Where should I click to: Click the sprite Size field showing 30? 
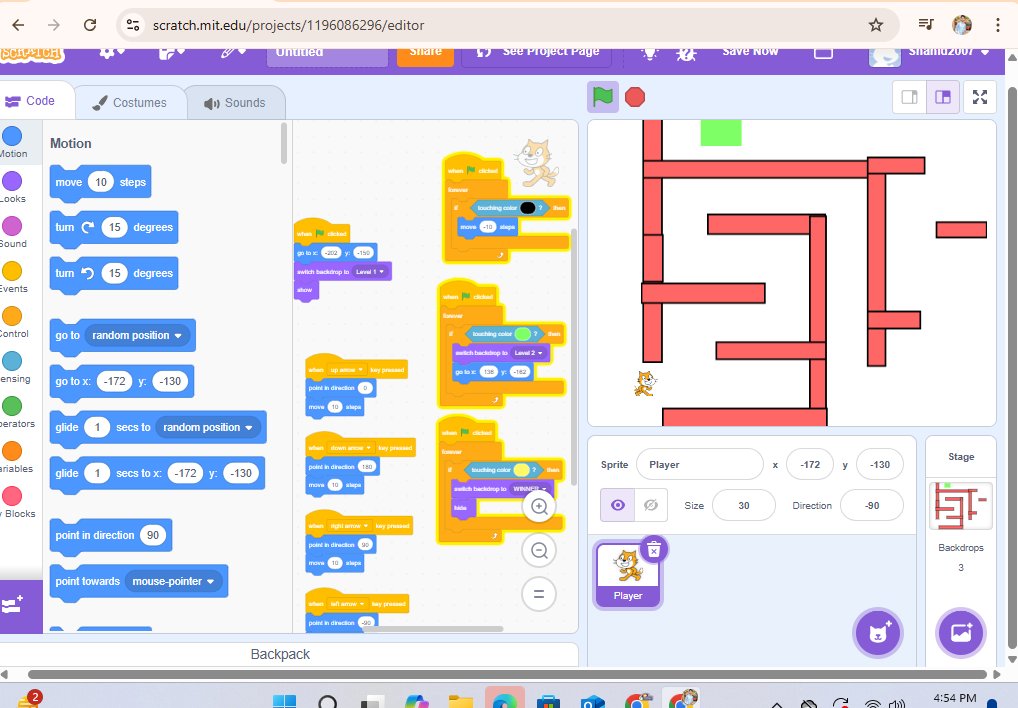pos(743,506)
